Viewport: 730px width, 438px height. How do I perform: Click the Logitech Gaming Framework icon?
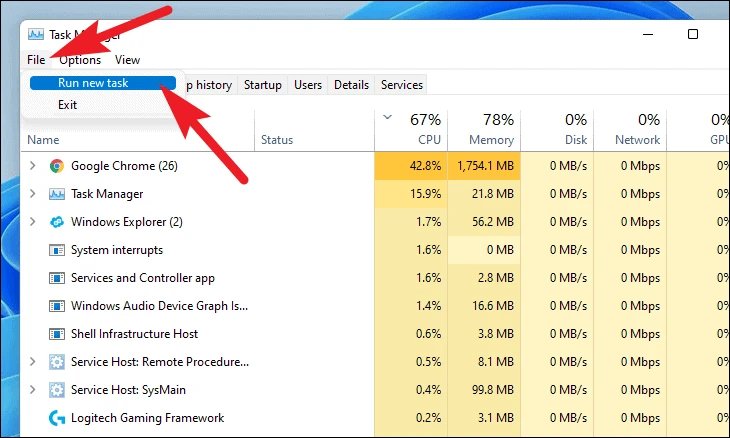pyautogui.click(x=57, y=418)
